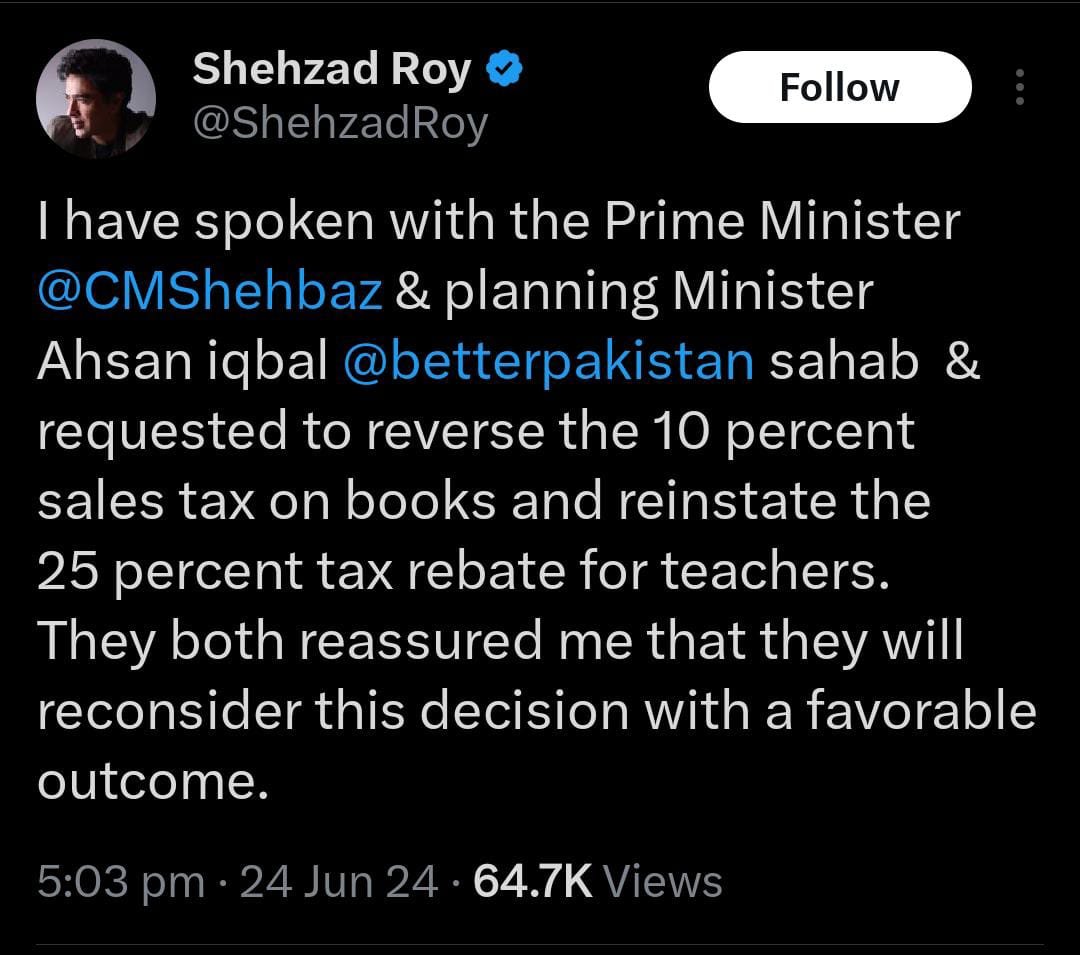Click the phrase 'sales tax on books'
Viewport: 1080px width, 955px height.
266,502
